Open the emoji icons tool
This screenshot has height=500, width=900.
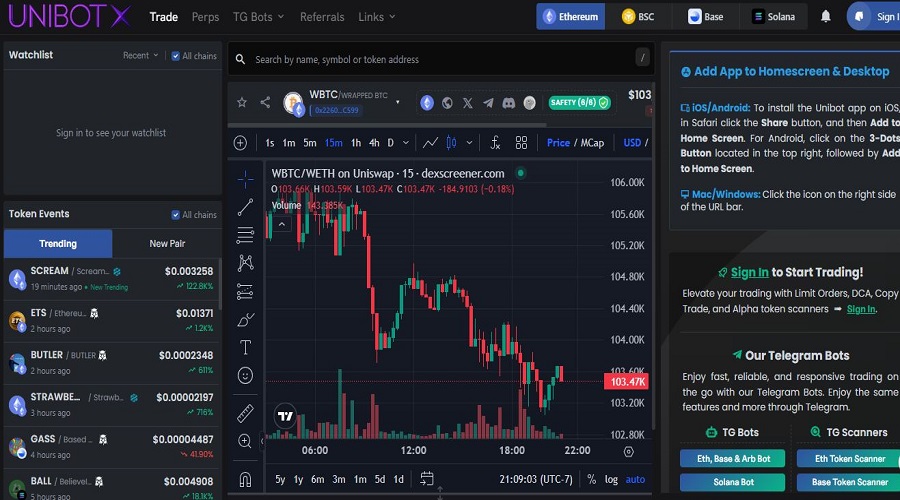point(245,375)
